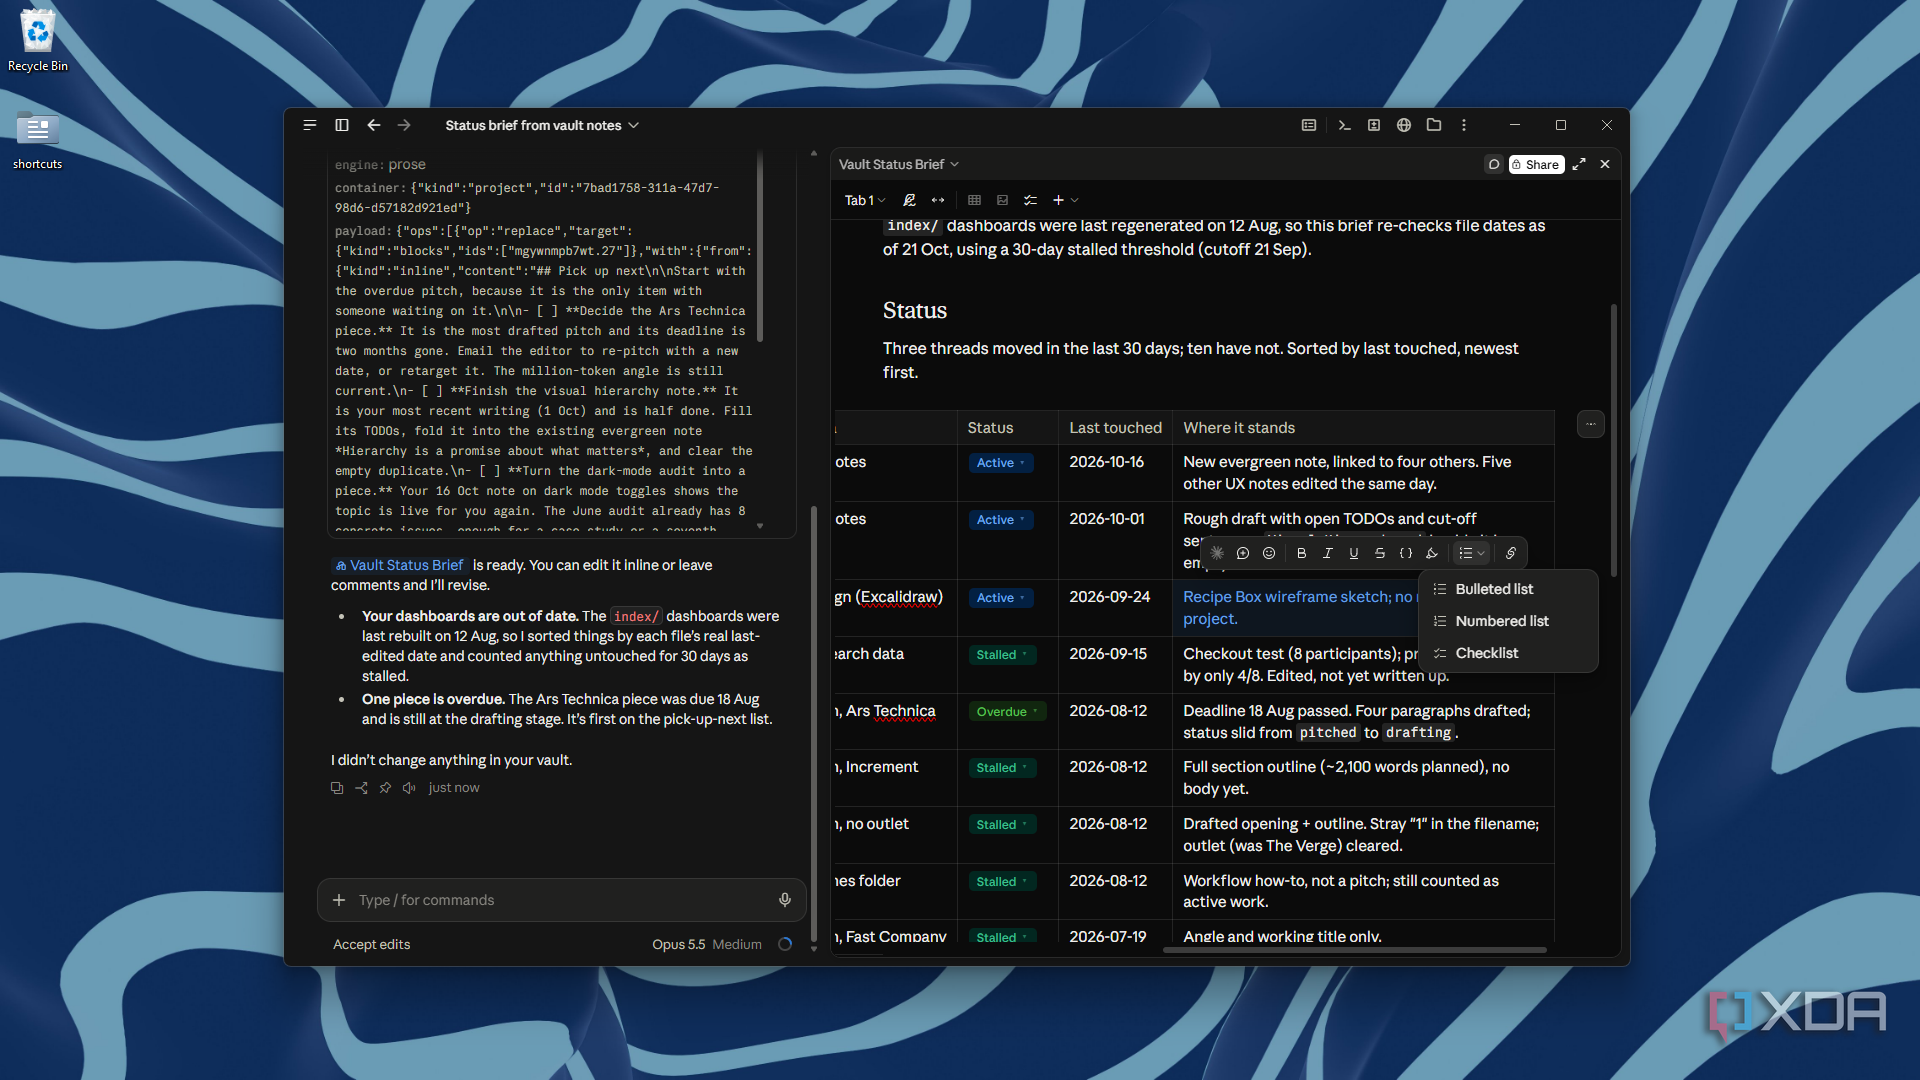Viewport: 1920px width, 1080px height.
Task: Expand the Vault Status Brief panel to fullscreen
Action: pos(1579,164)
